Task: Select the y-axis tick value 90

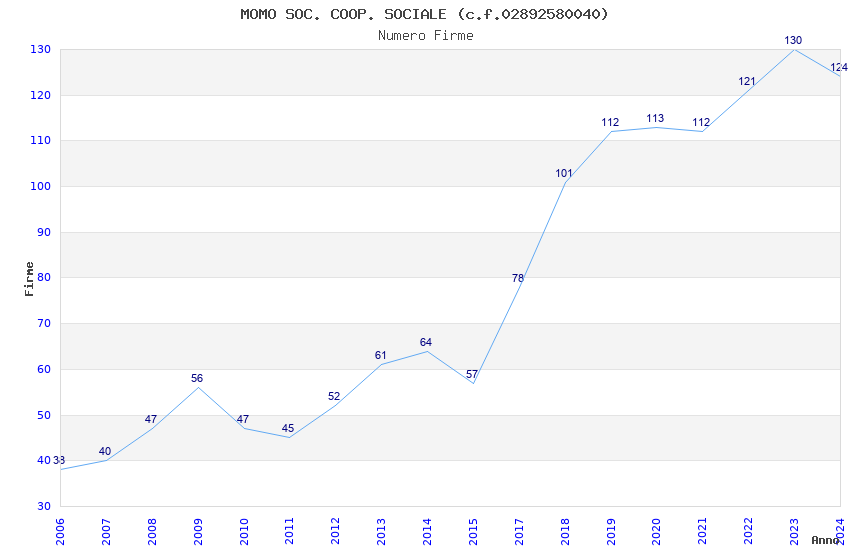Action: (44, 232)
